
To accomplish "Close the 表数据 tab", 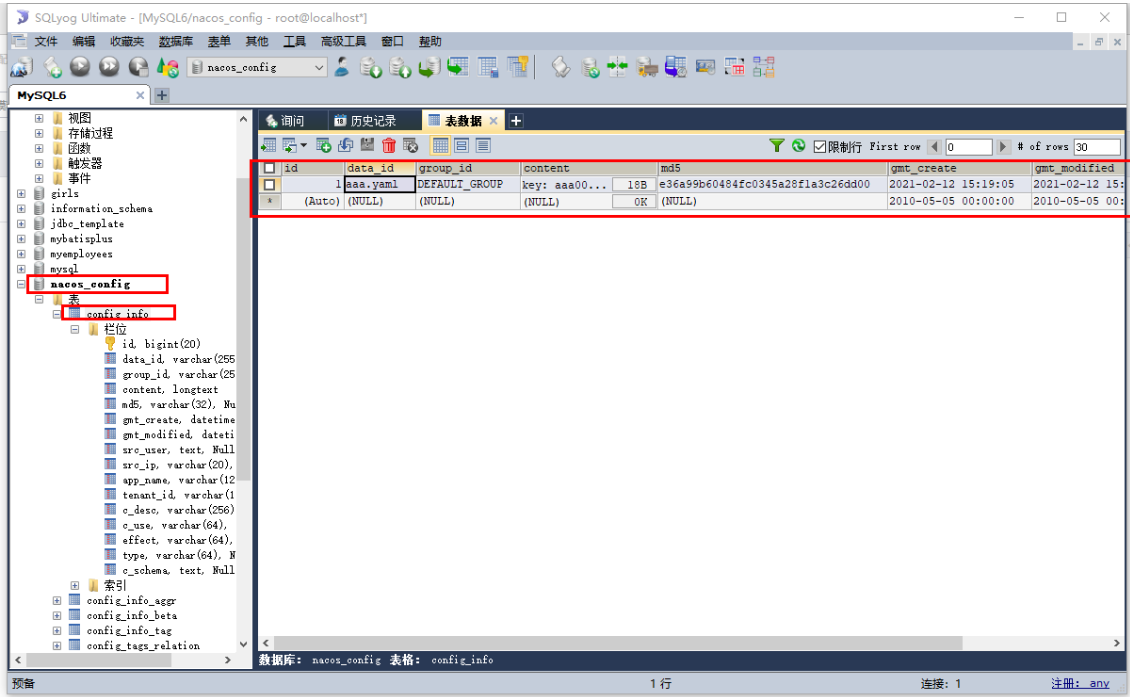I will click(494, 120).
